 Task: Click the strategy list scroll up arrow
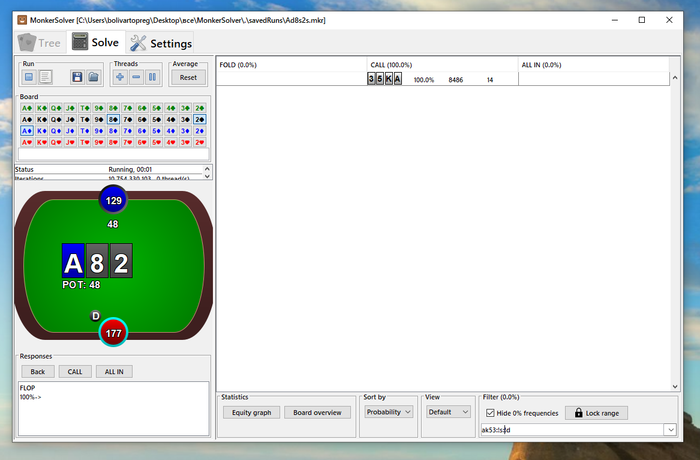(675, 78)
